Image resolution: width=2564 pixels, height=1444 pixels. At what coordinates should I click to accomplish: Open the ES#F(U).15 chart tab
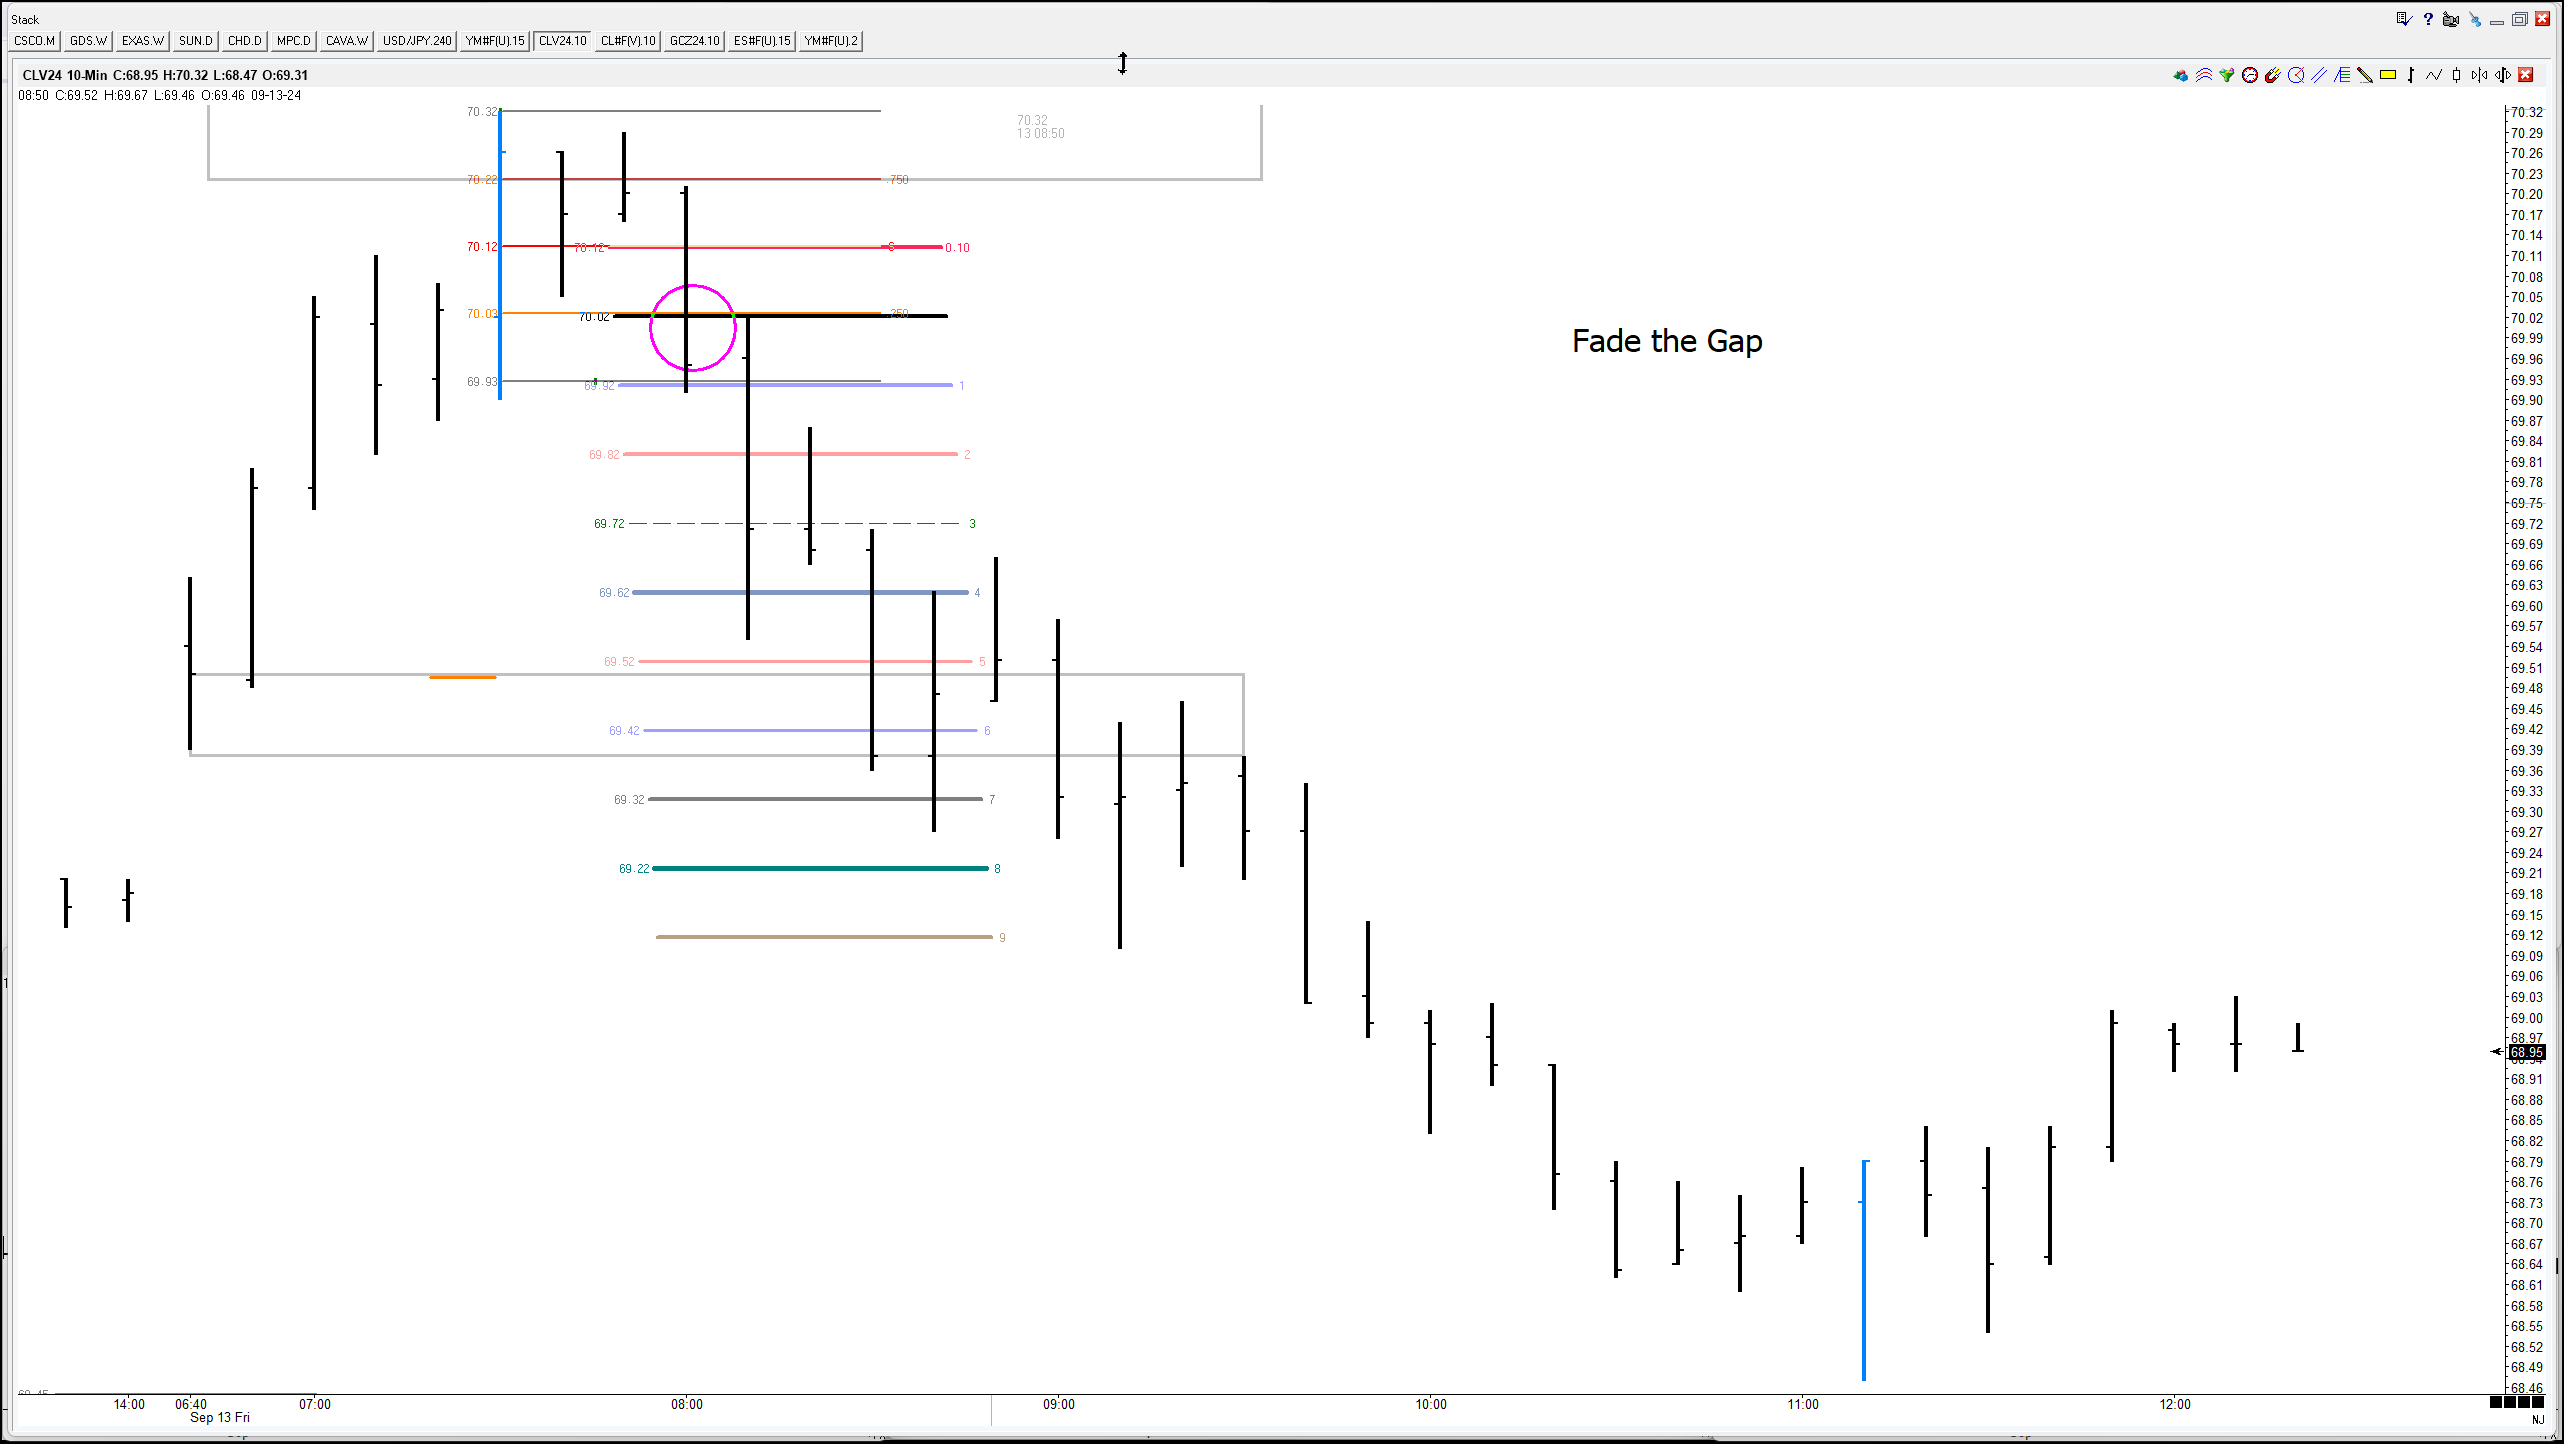(x=761, y=41)
